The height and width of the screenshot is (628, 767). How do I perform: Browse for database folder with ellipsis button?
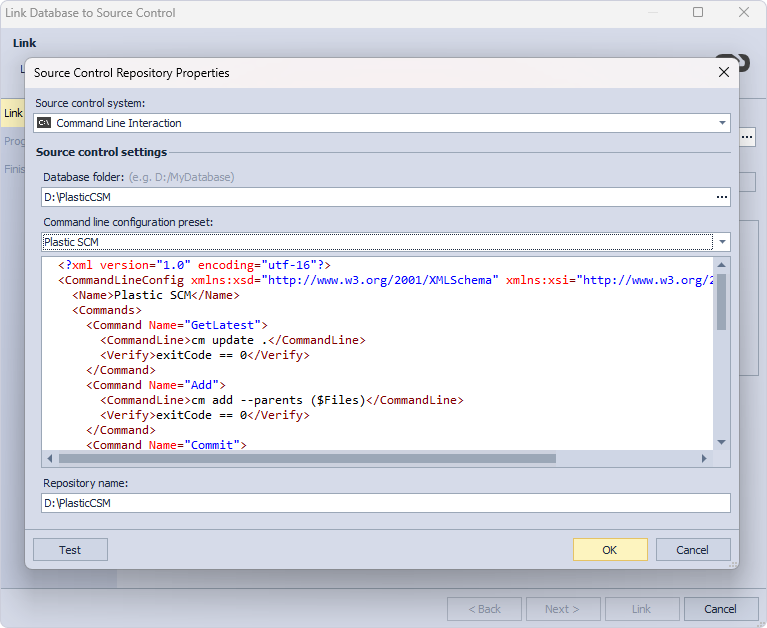pyautogui.click(x=721, y=197)
